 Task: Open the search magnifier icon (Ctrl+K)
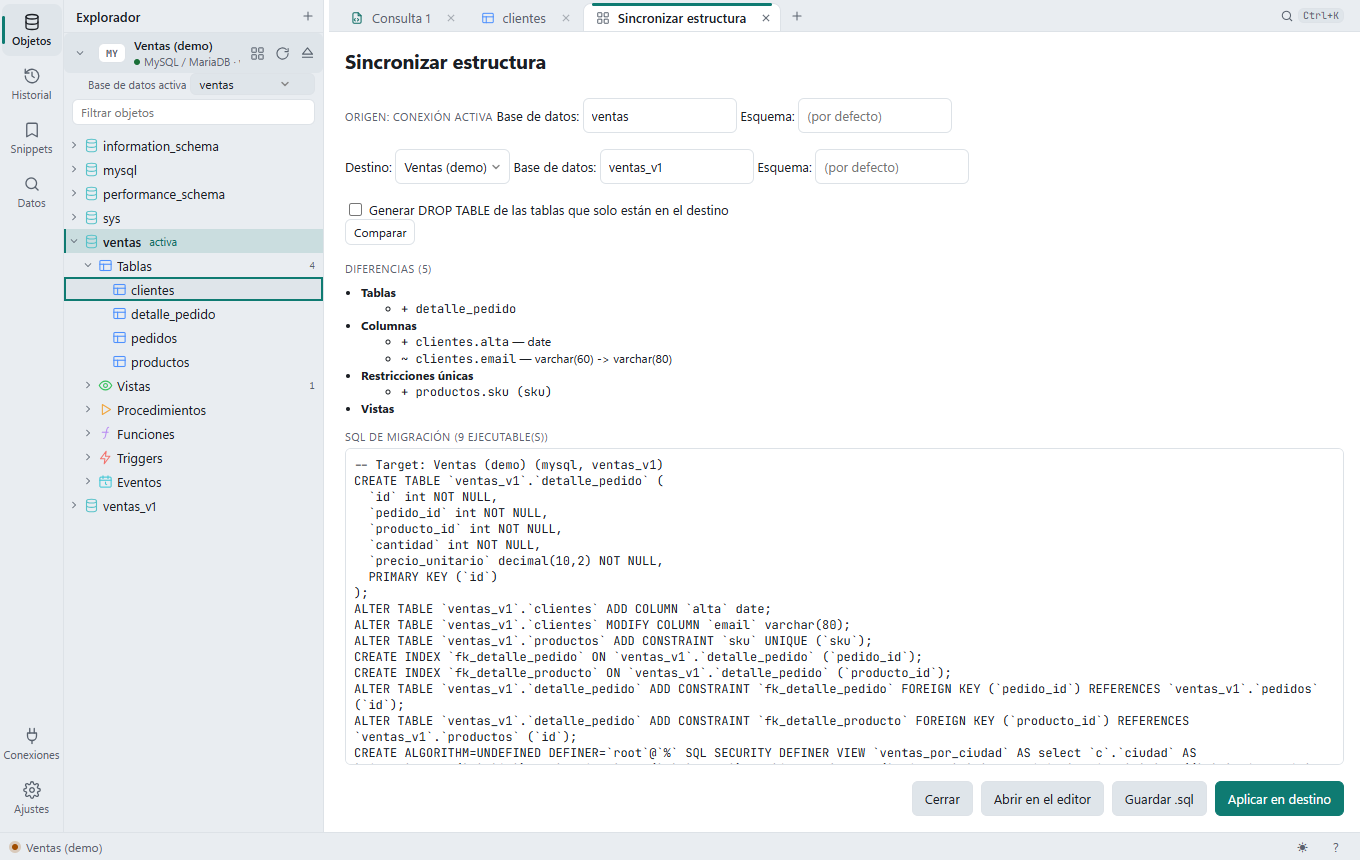pyautogui.click(x=1287, y=16)
